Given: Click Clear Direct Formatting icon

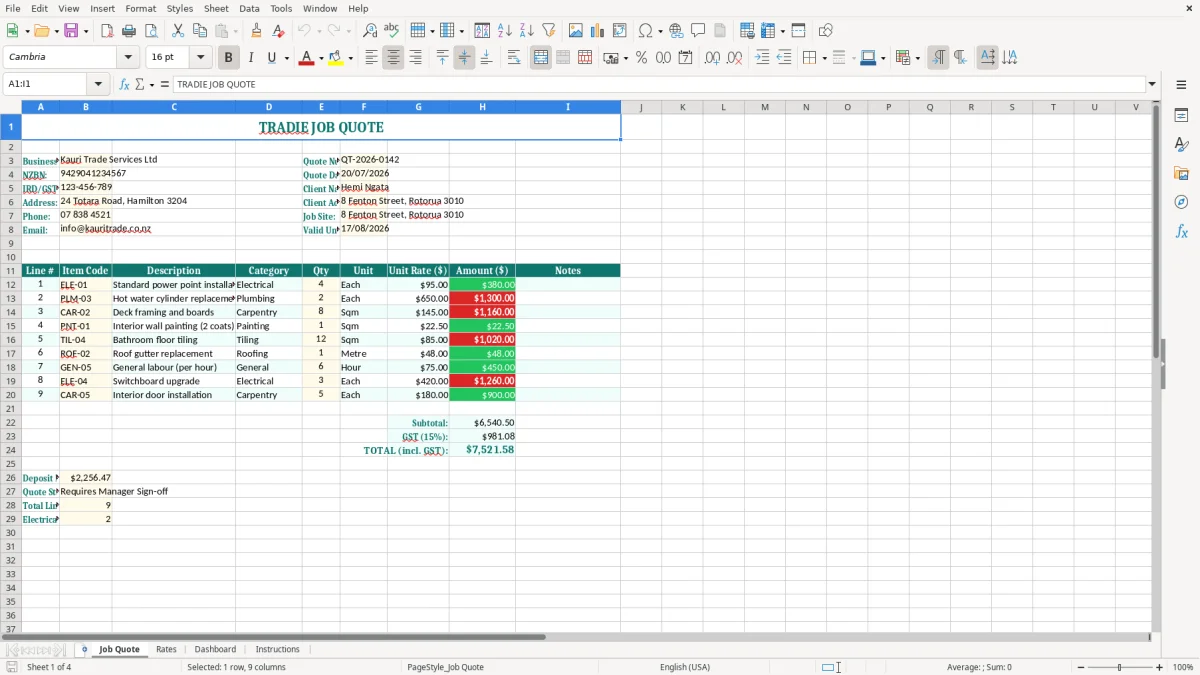Looking at the screenshot, I should 279,31.
